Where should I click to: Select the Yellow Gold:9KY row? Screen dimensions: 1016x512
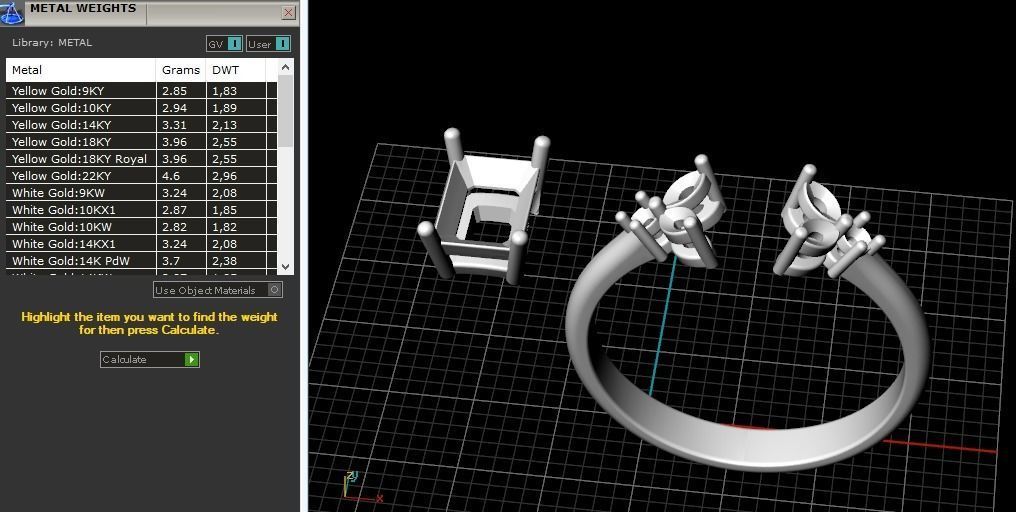[141, 91]
